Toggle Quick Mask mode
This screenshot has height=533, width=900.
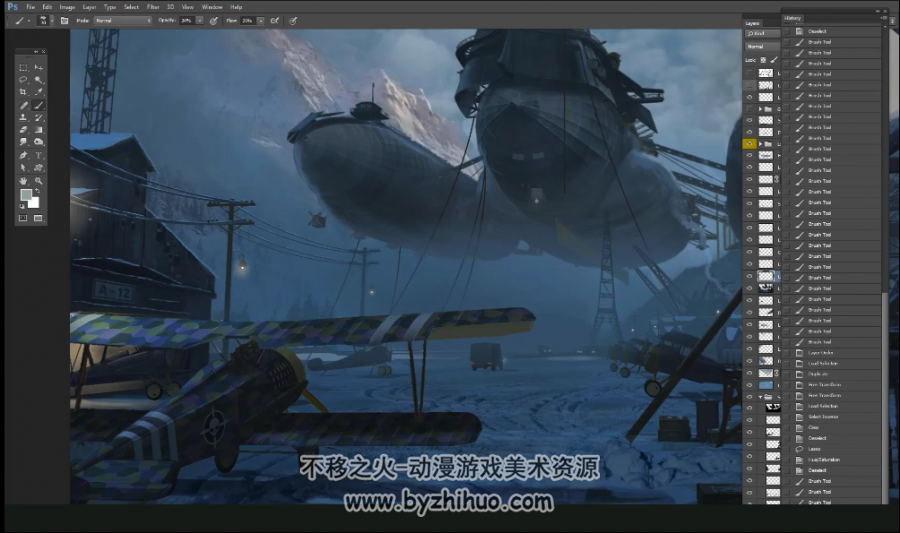[23, 218]
